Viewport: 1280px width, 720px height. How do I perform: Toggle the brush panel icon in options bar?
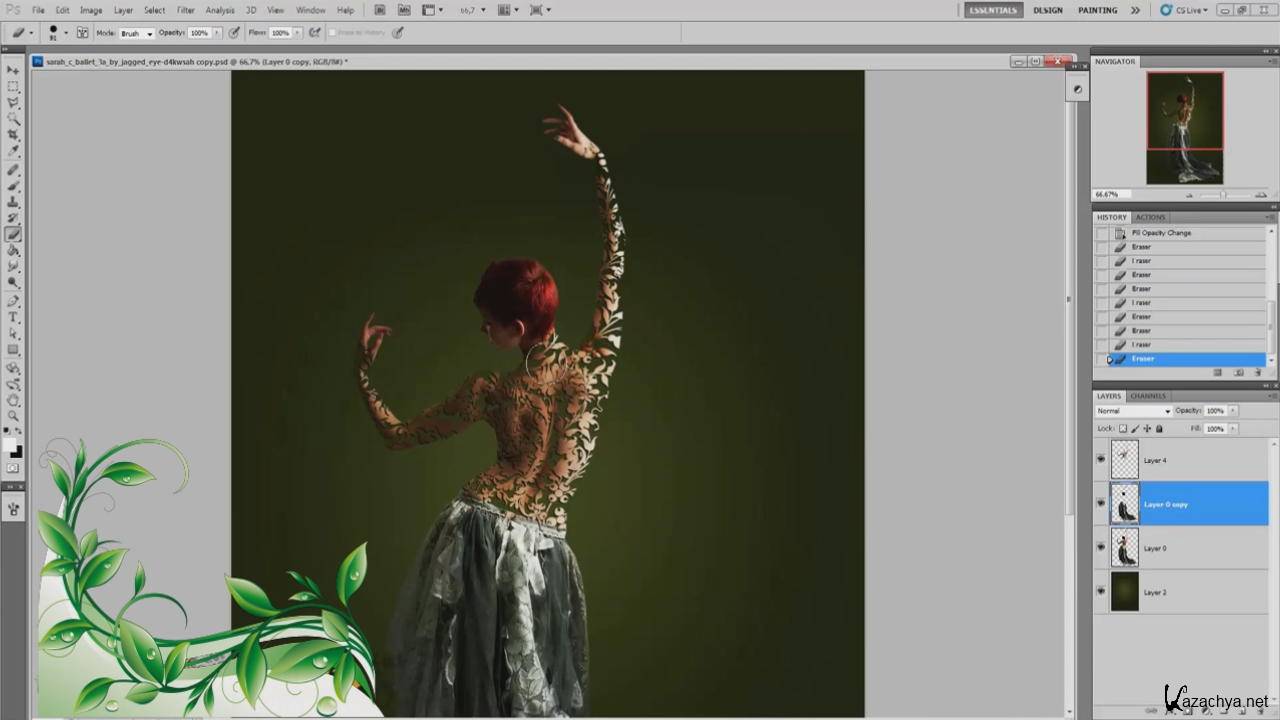pos(83,33)
